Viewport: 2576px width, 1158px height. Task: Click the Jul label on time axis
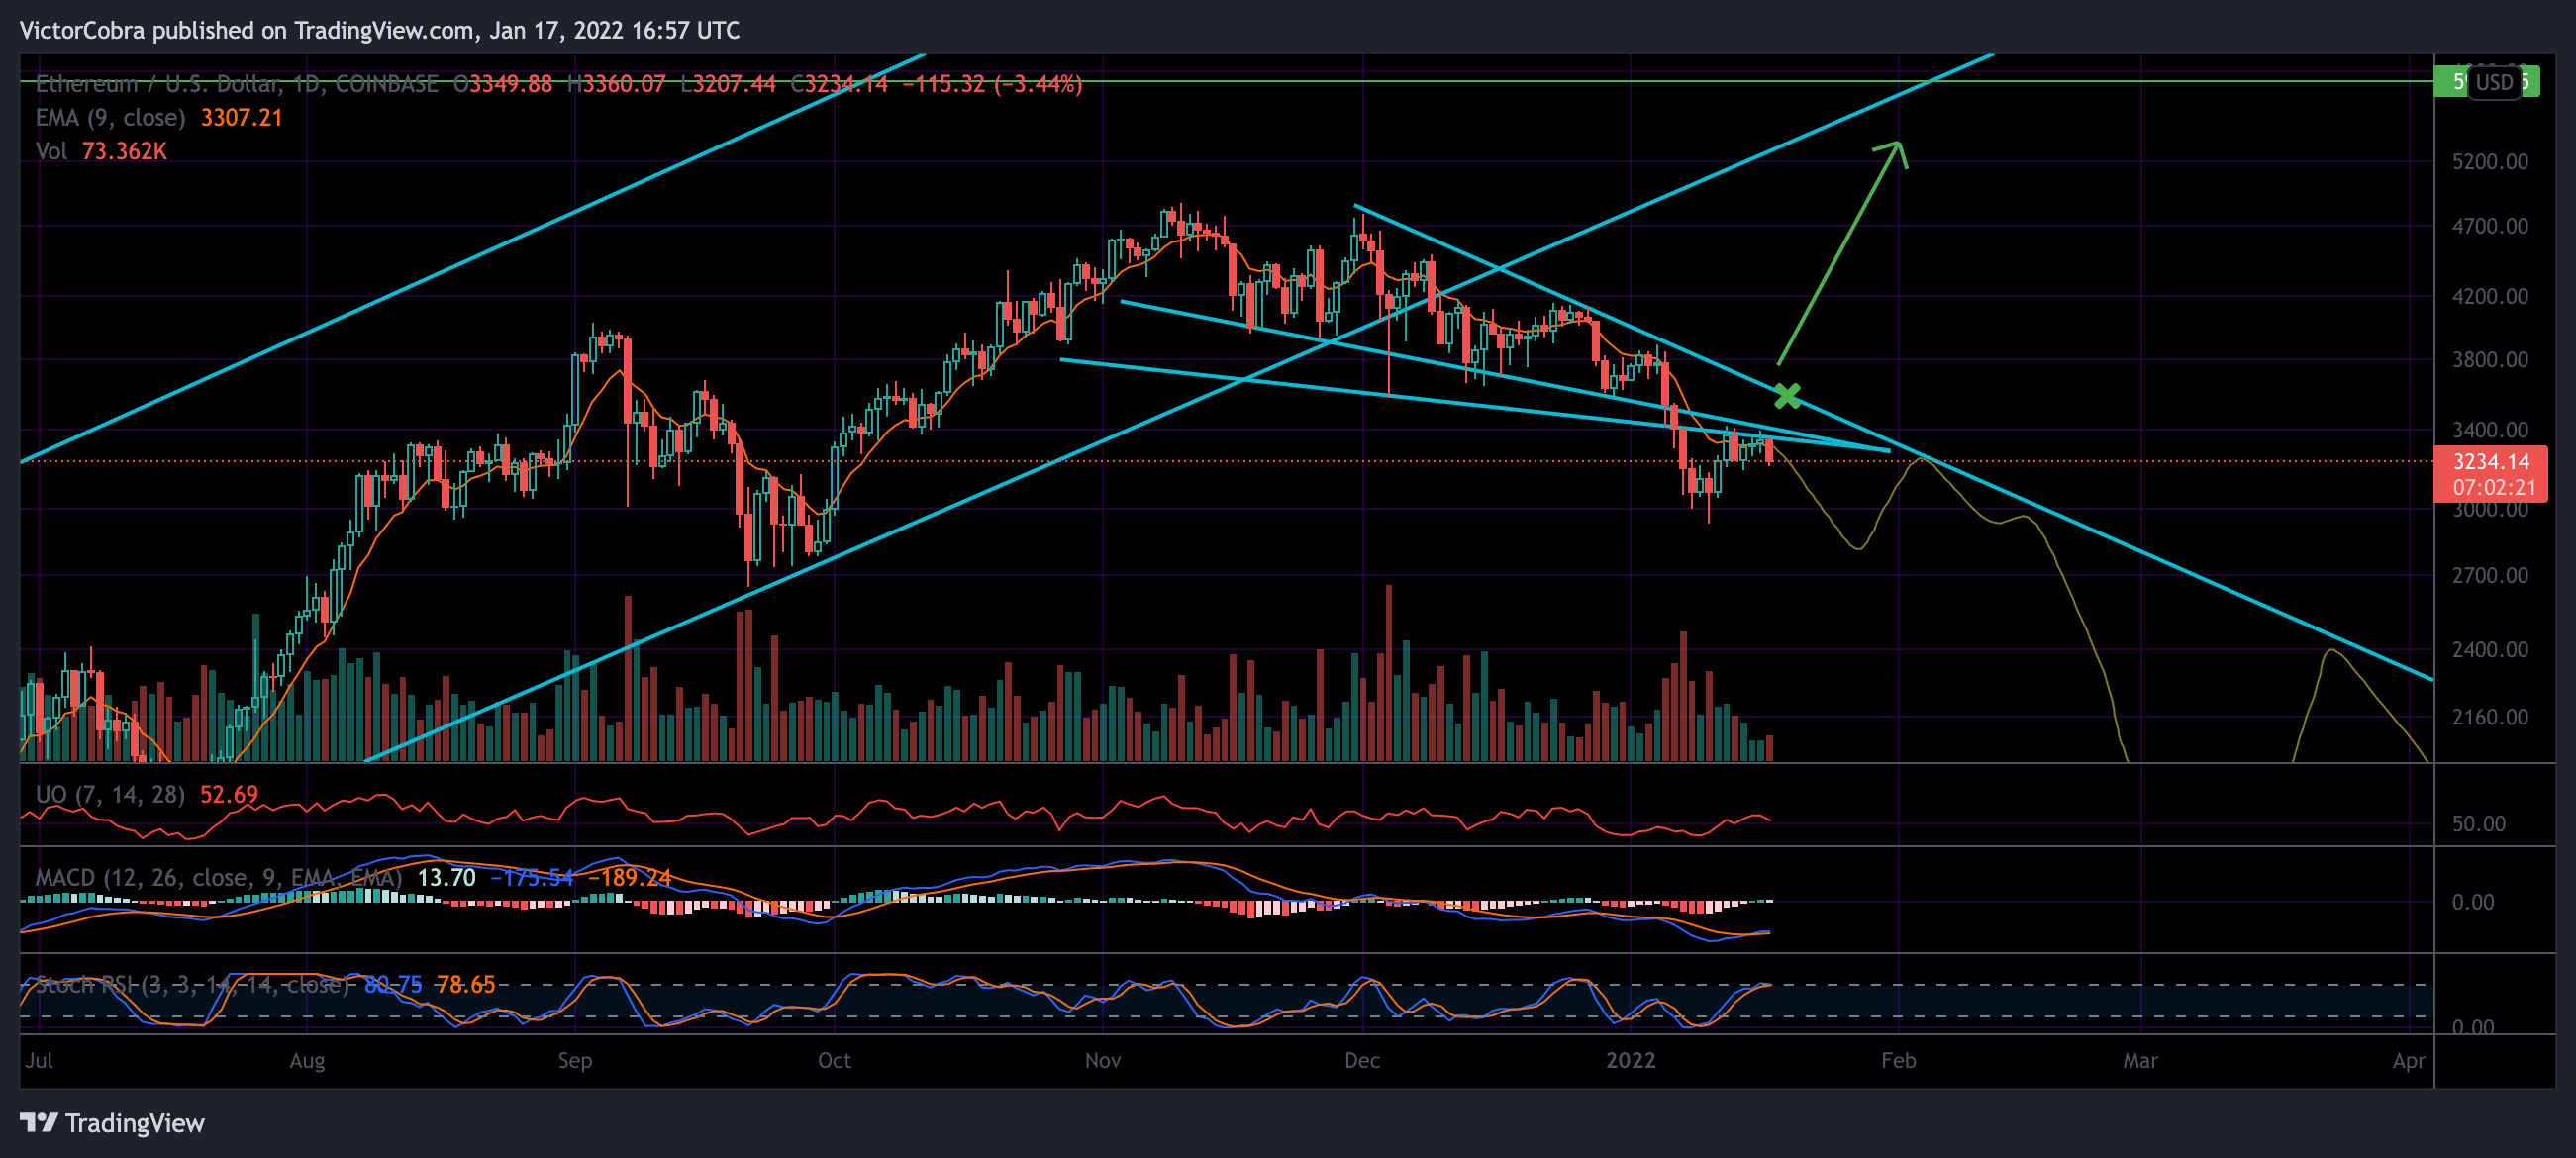pos(39,1060)
